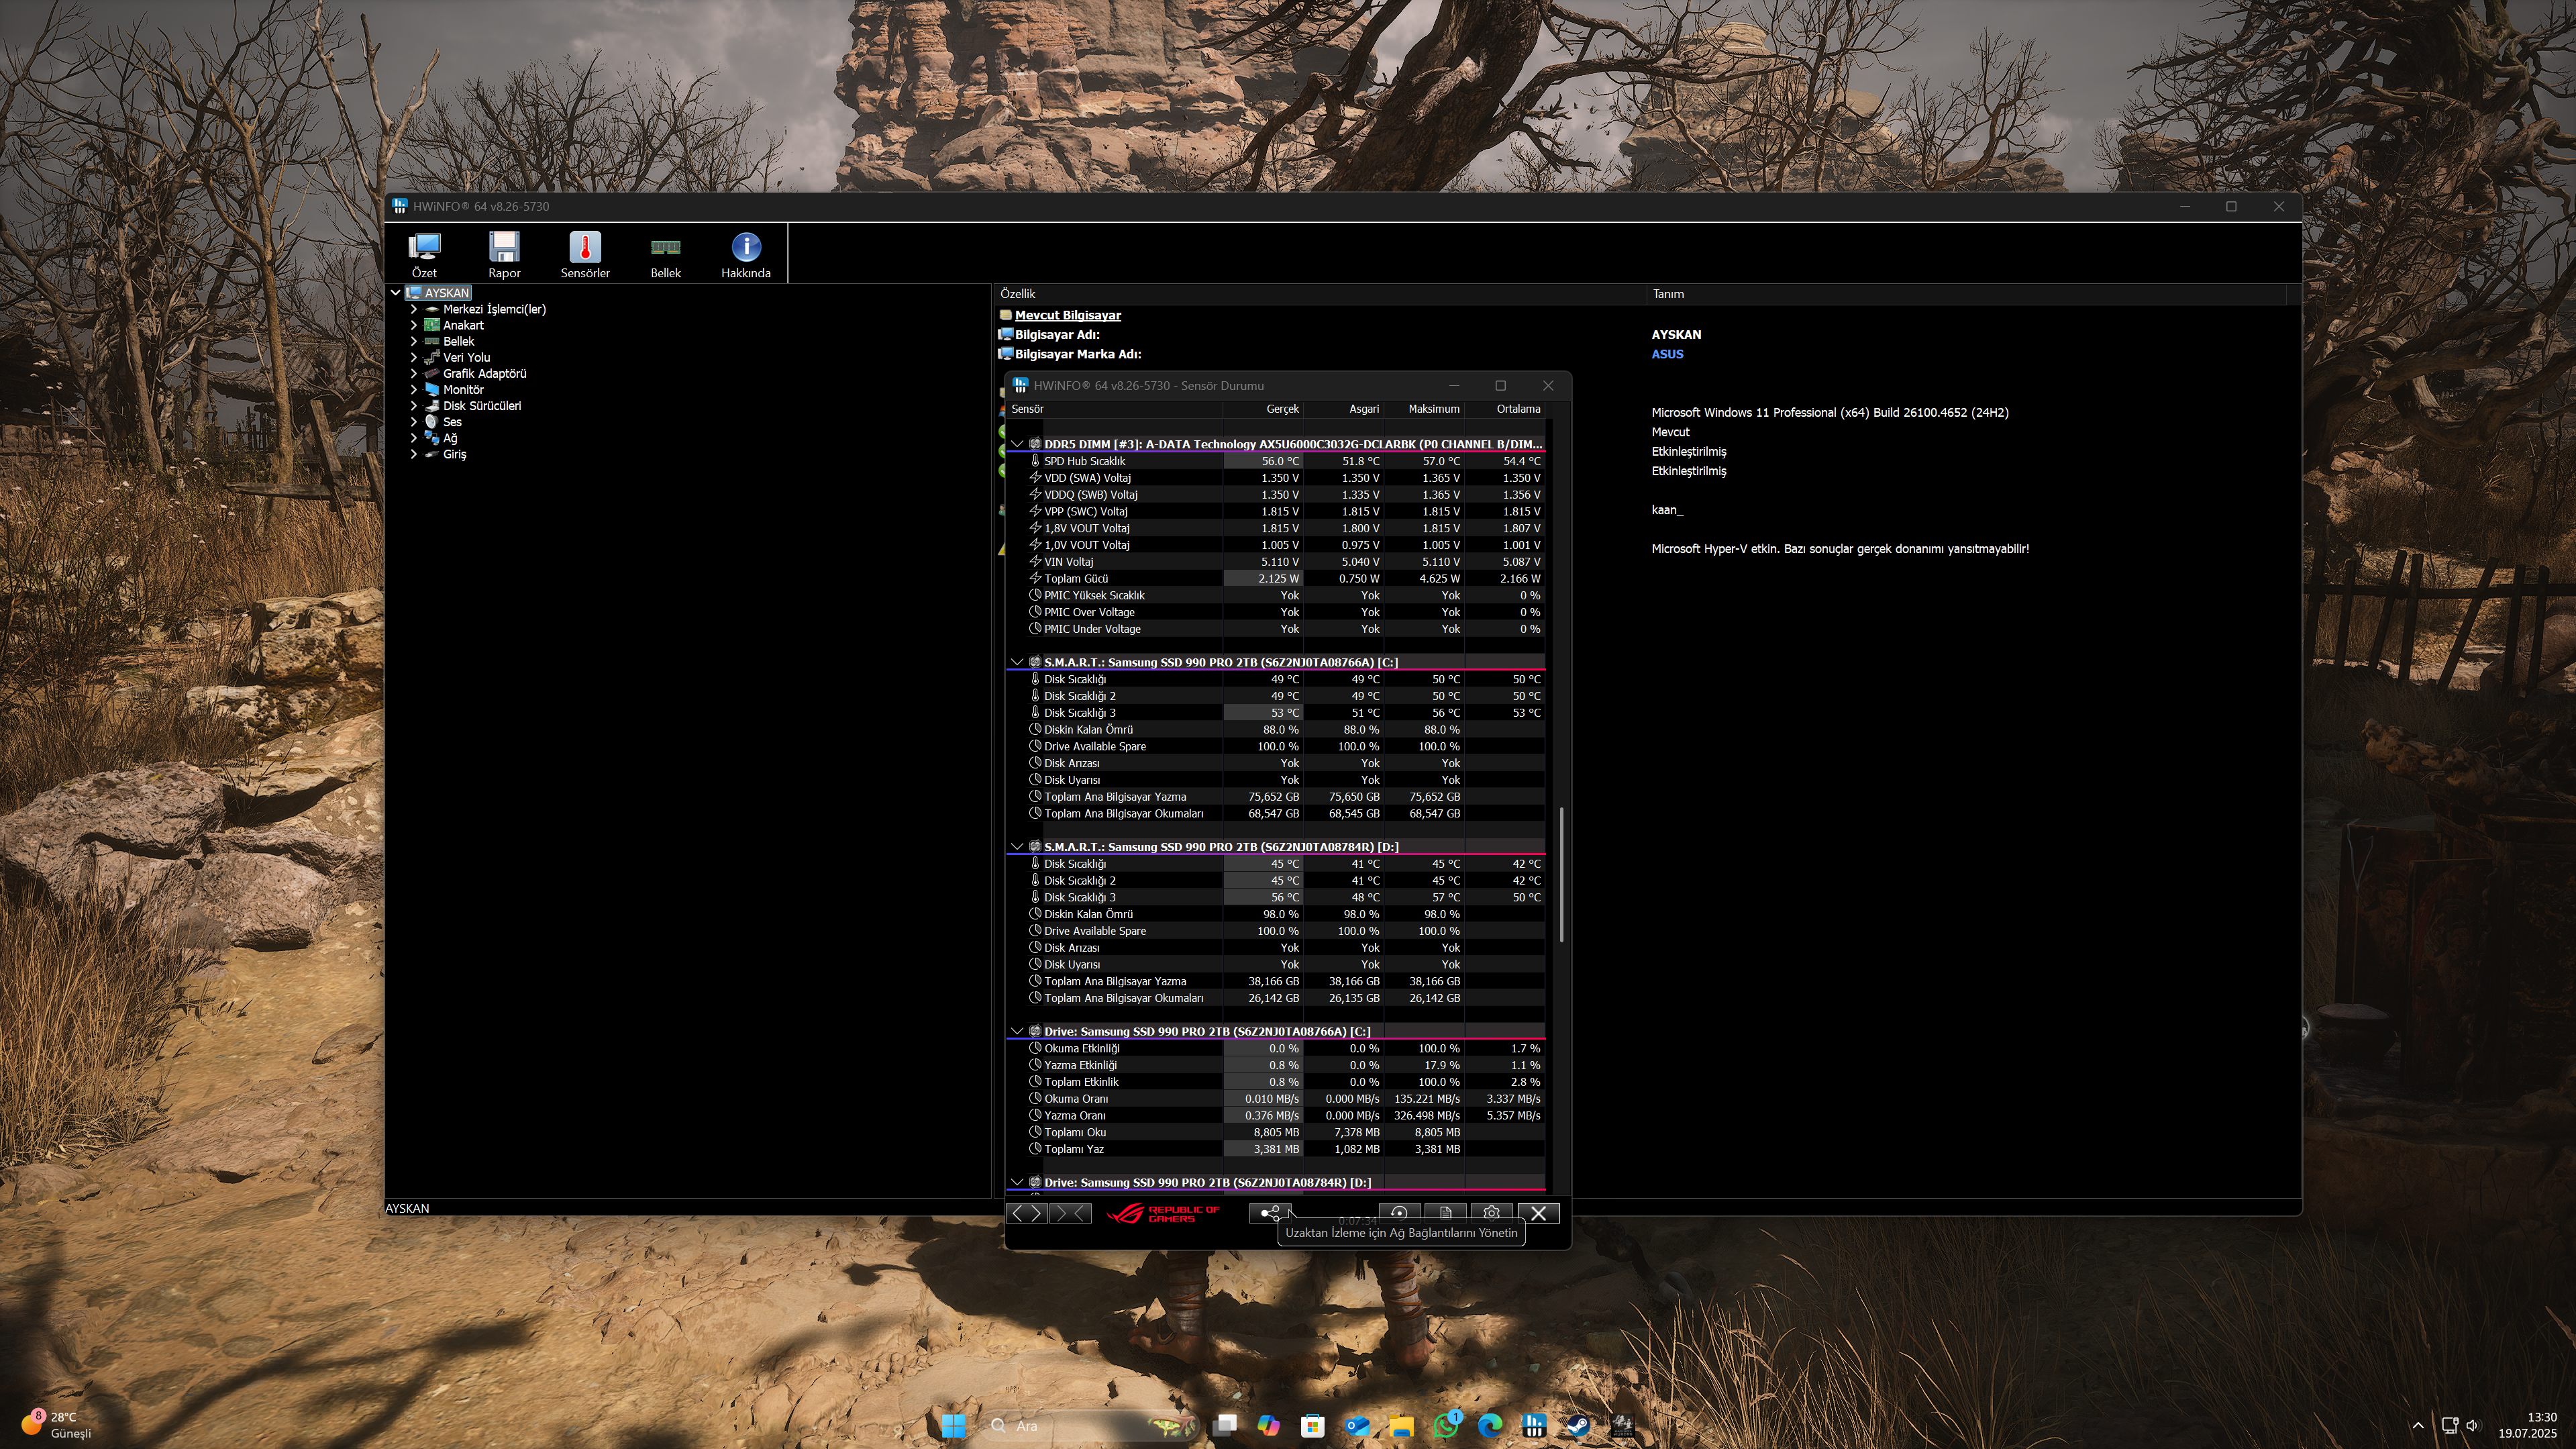
Task: Open Steam from the taskbar
Action: (x=1578, y=1425)
